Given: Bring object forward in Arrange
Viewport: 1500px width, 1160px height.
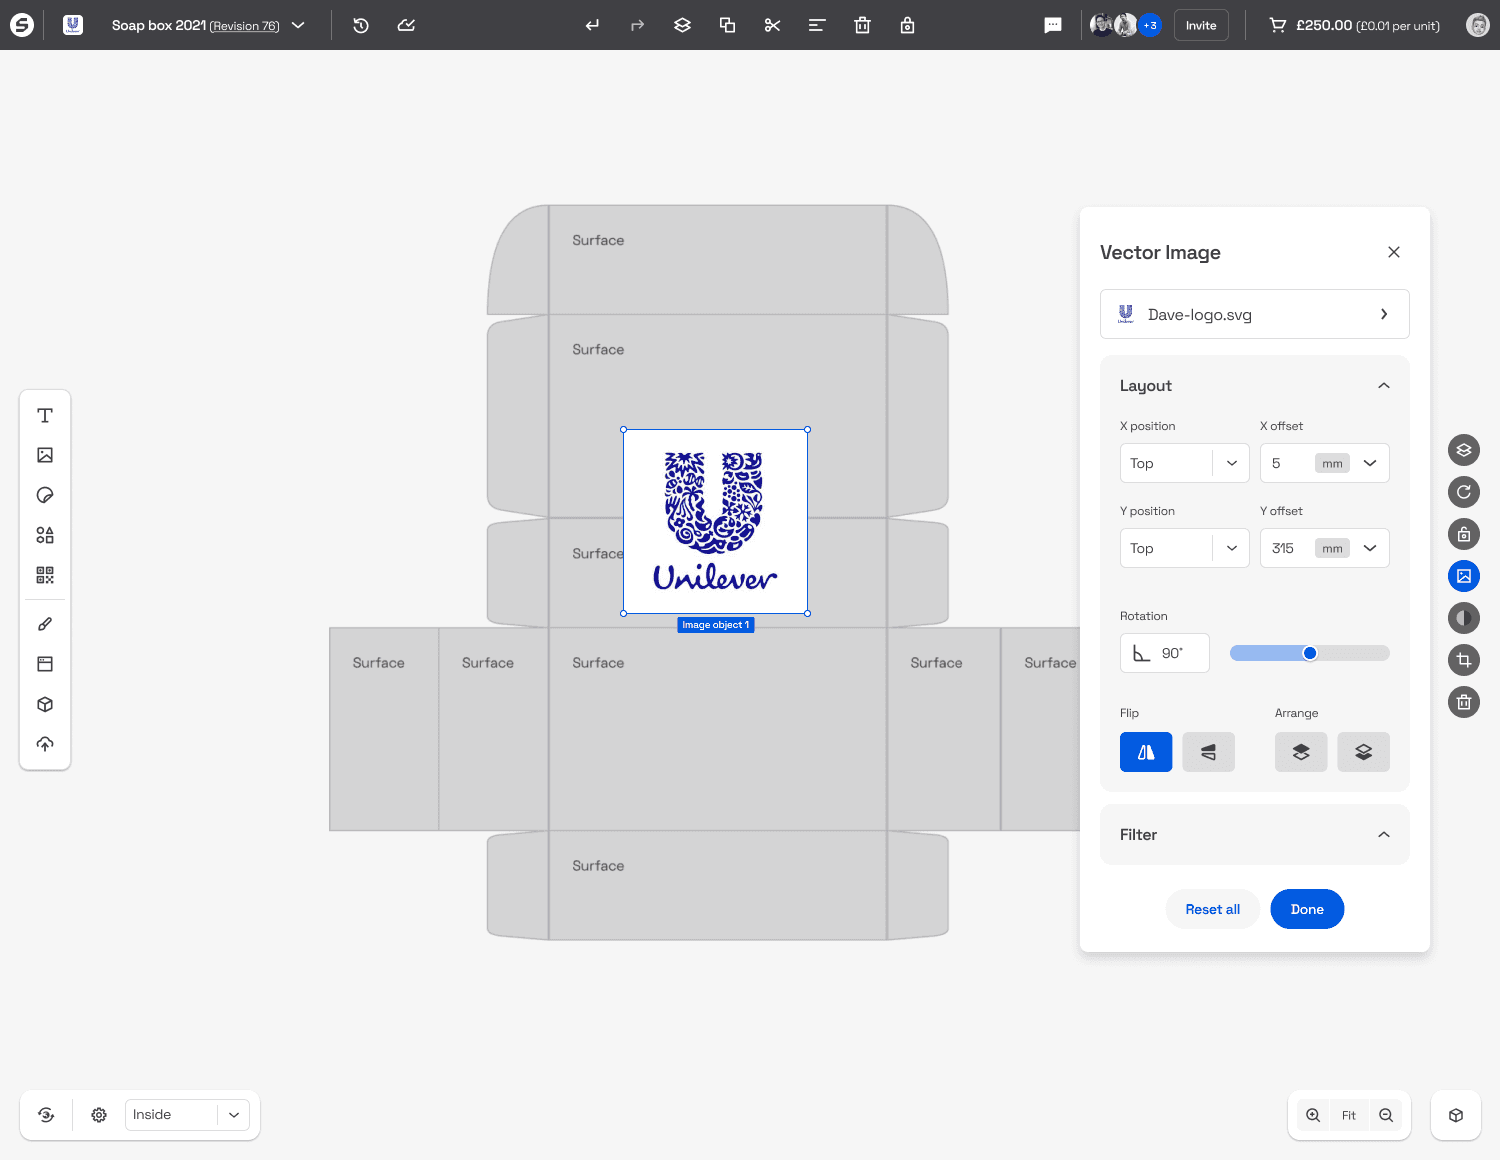Looking at the screenshot, I should click(1301, 752).
